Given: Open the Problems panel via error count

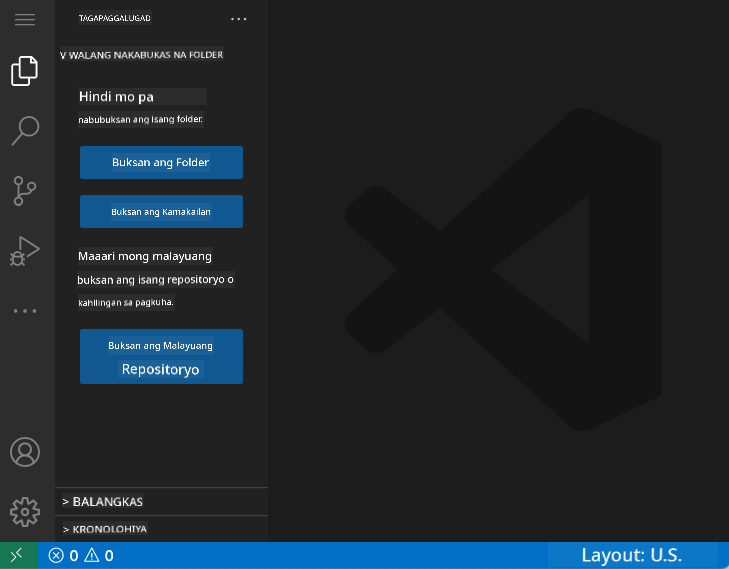Looking at the screenshot, I should tap(63, 556).
